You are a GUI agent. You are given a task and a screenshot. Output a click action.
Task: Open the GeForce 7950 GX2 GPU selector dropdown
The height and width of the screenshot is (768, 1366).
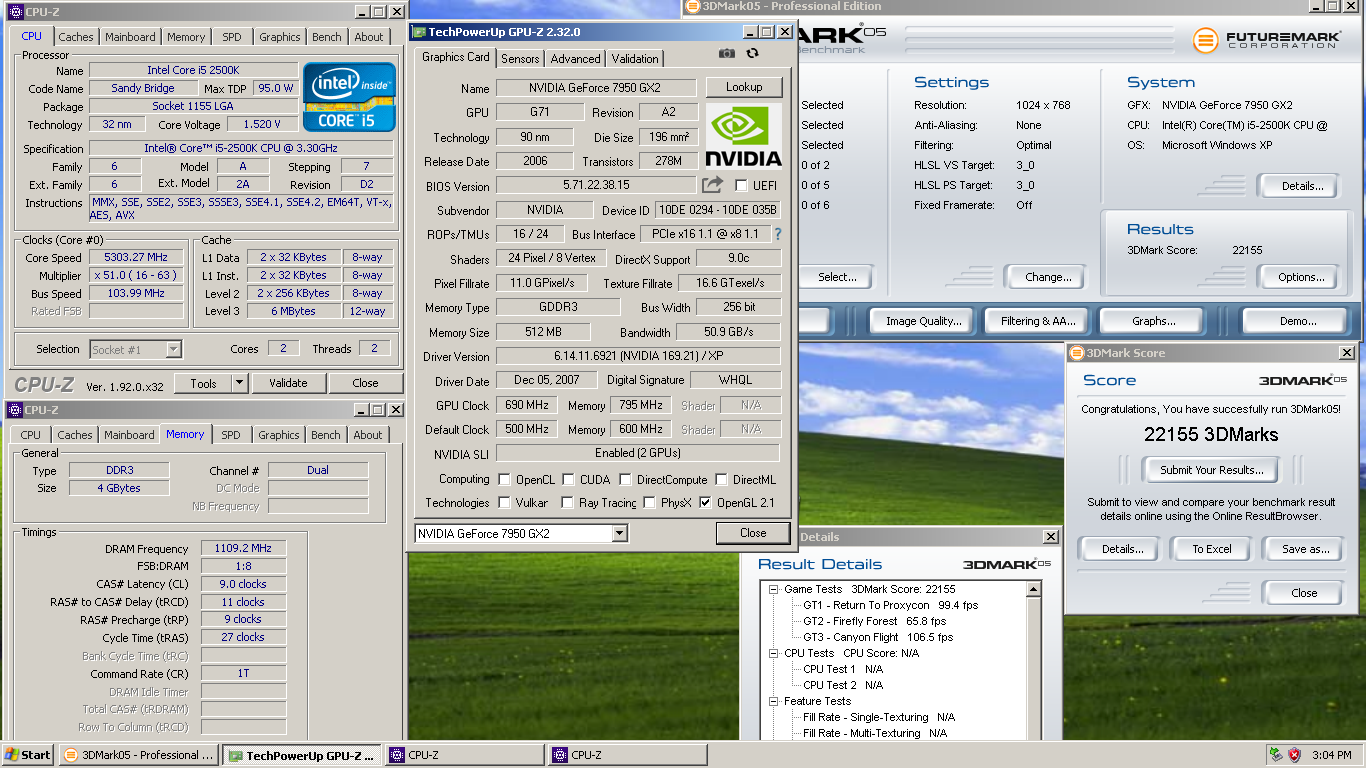click(x=620, y=533)
